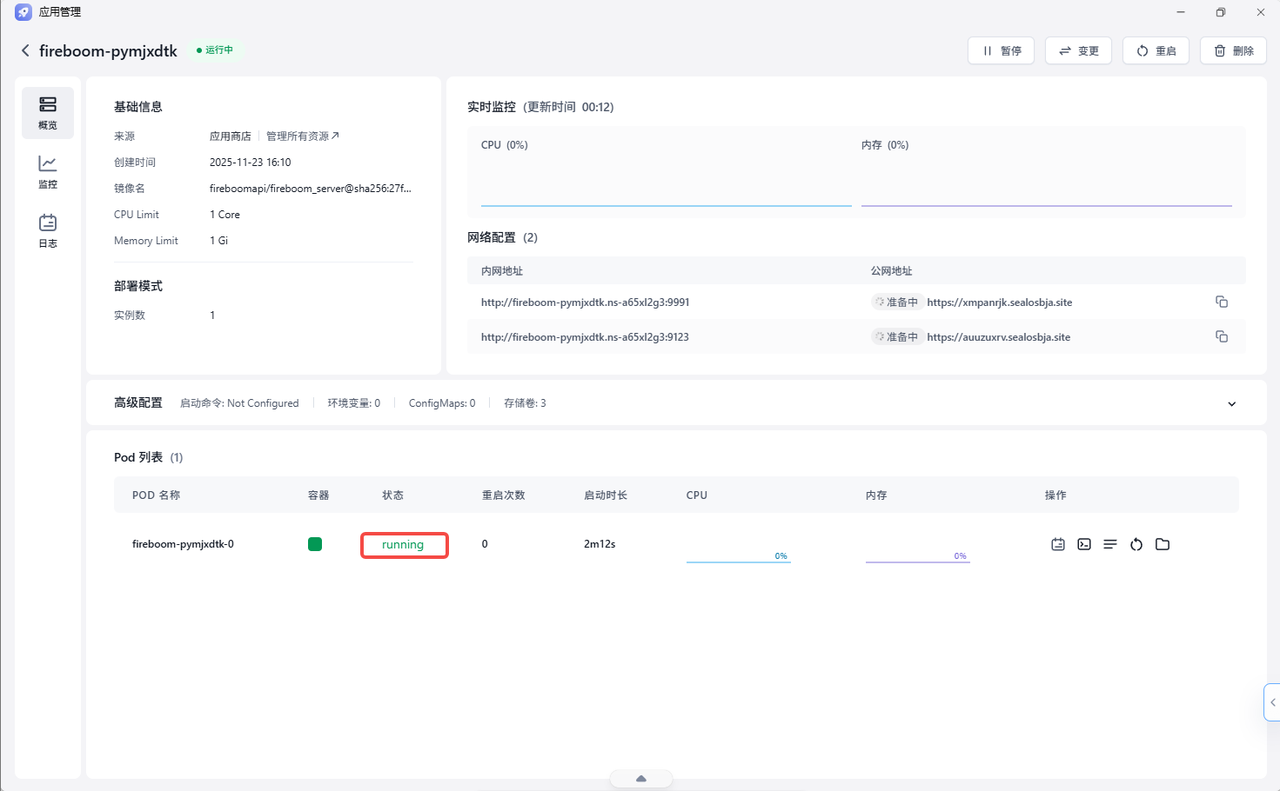Click the 内网地址 column header

(502, 271)
